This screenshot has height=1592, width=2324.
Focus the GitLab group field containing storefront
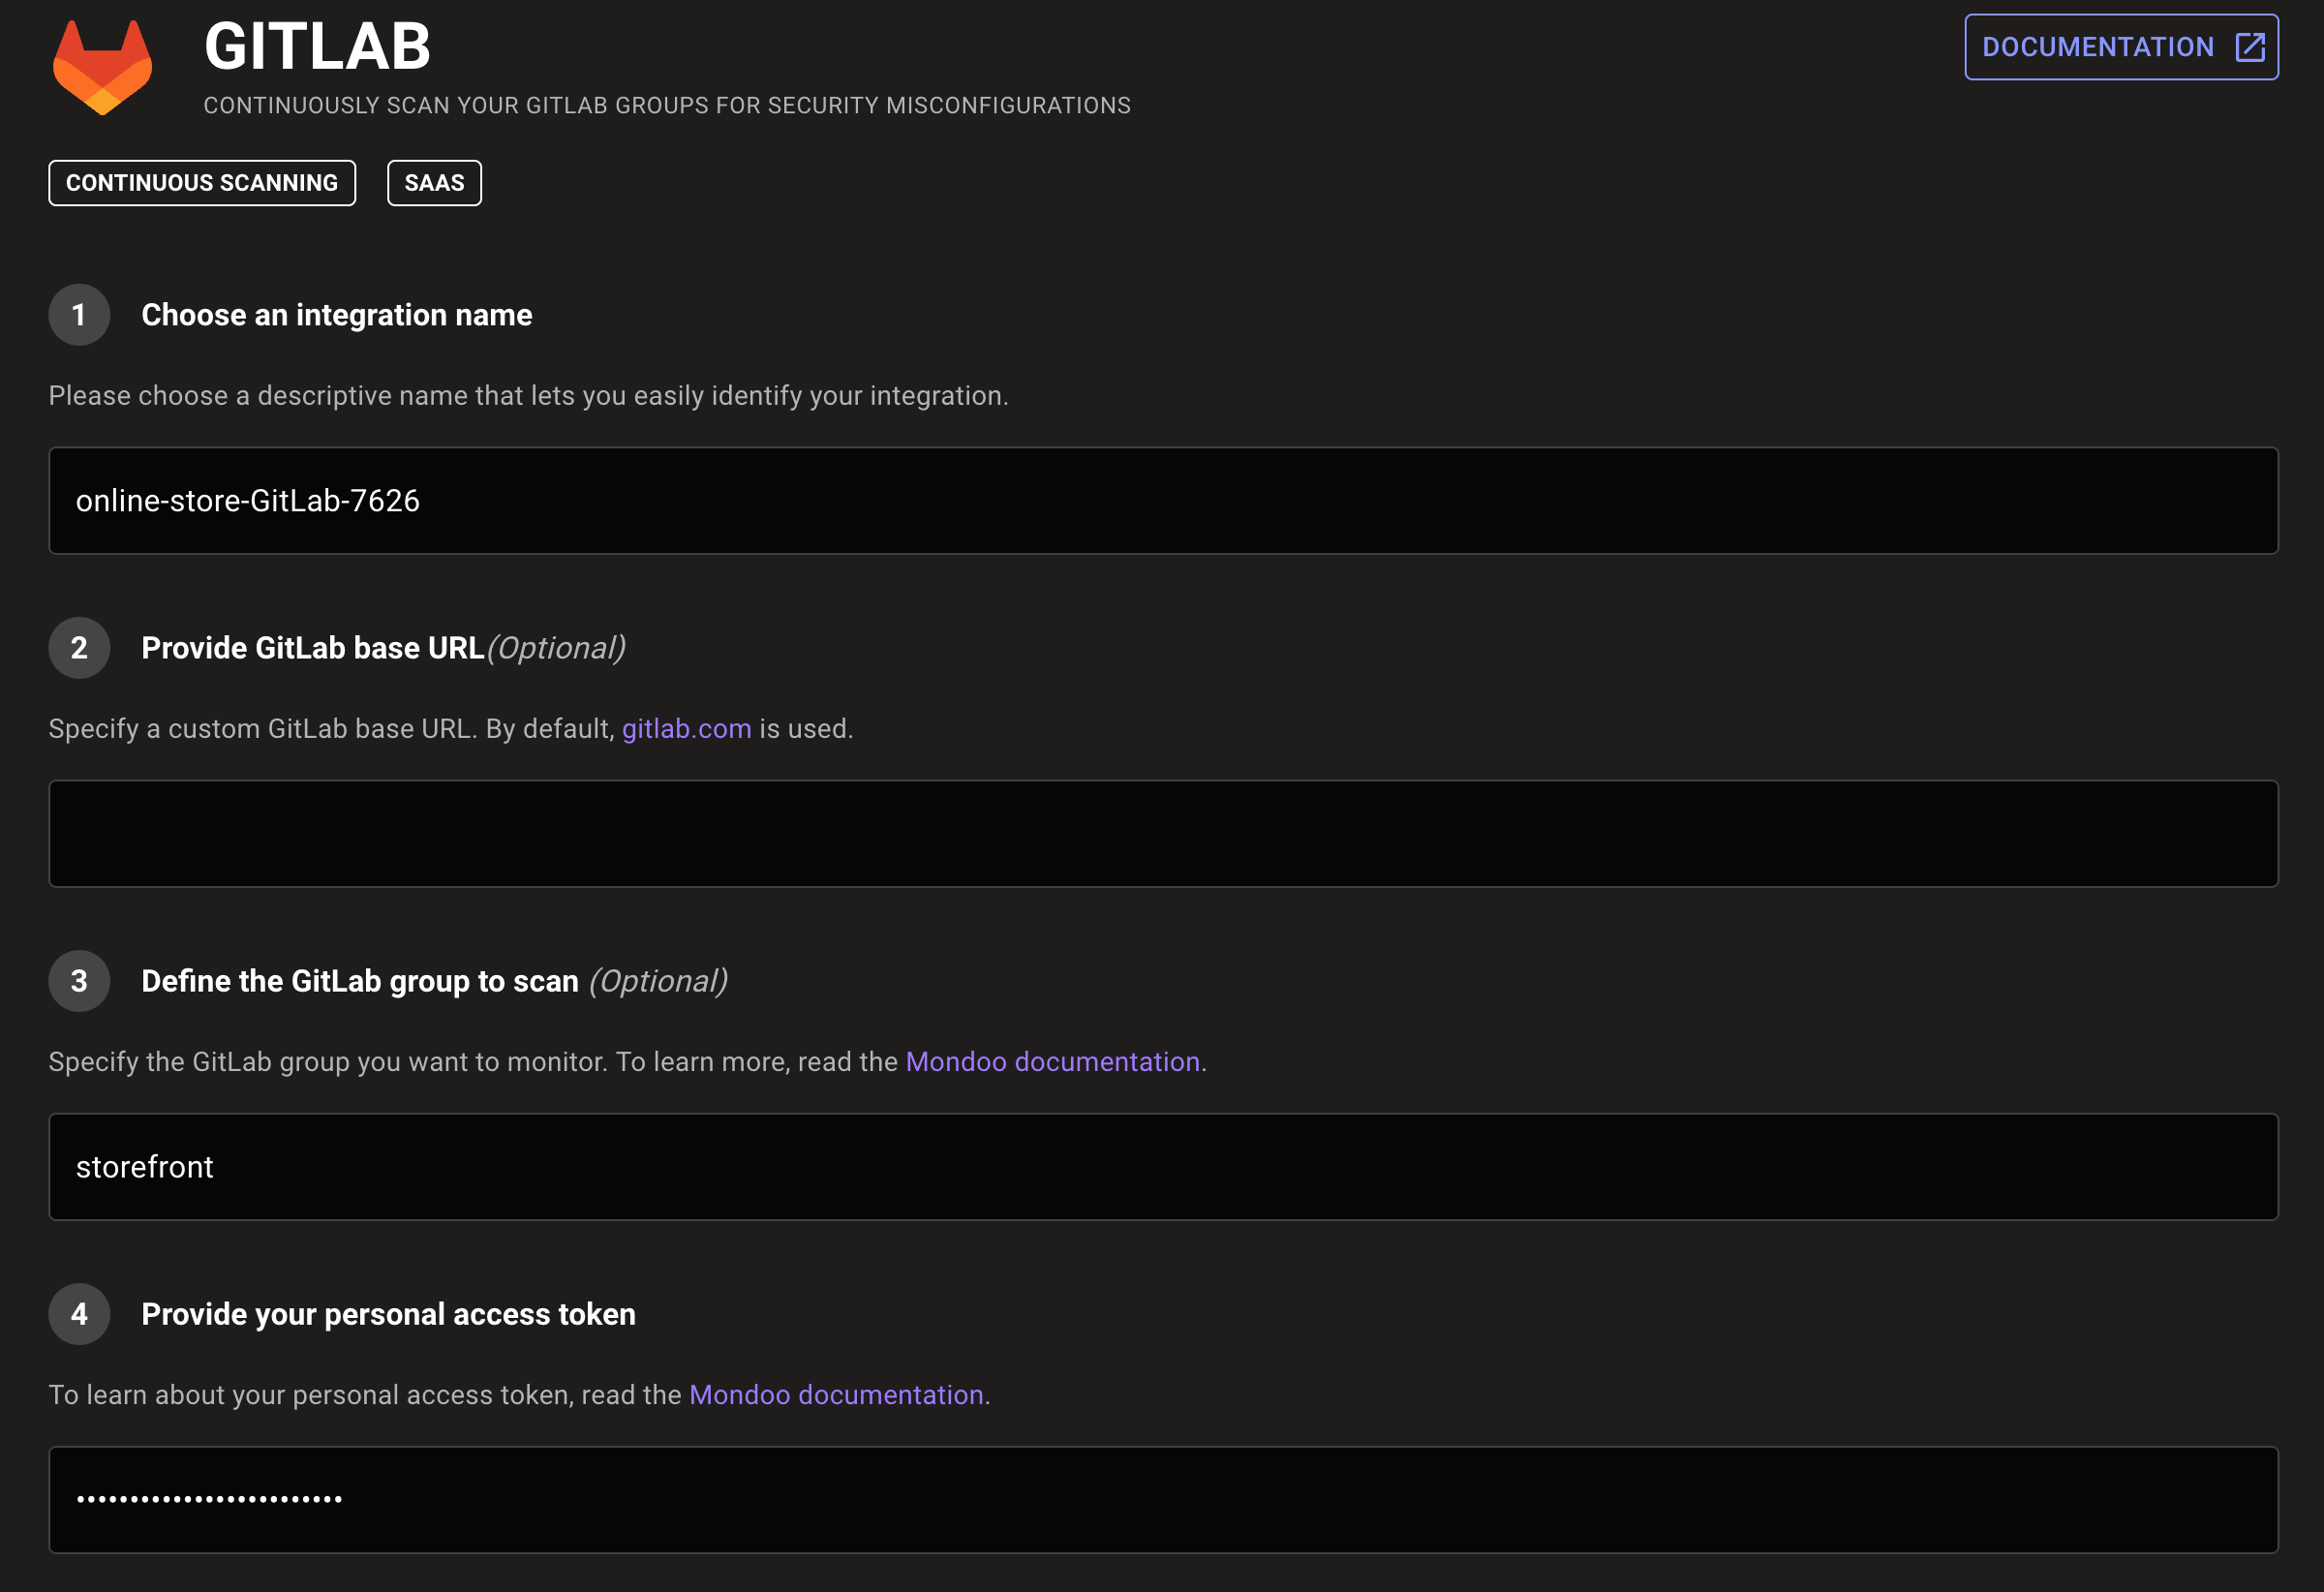coord(1163,1167)
